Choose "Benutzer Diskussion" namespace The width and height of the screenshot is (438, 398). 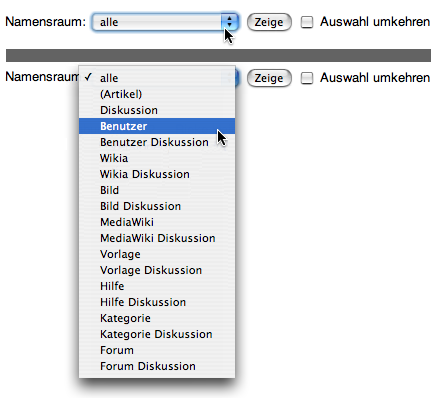click(x=157, y=142)
